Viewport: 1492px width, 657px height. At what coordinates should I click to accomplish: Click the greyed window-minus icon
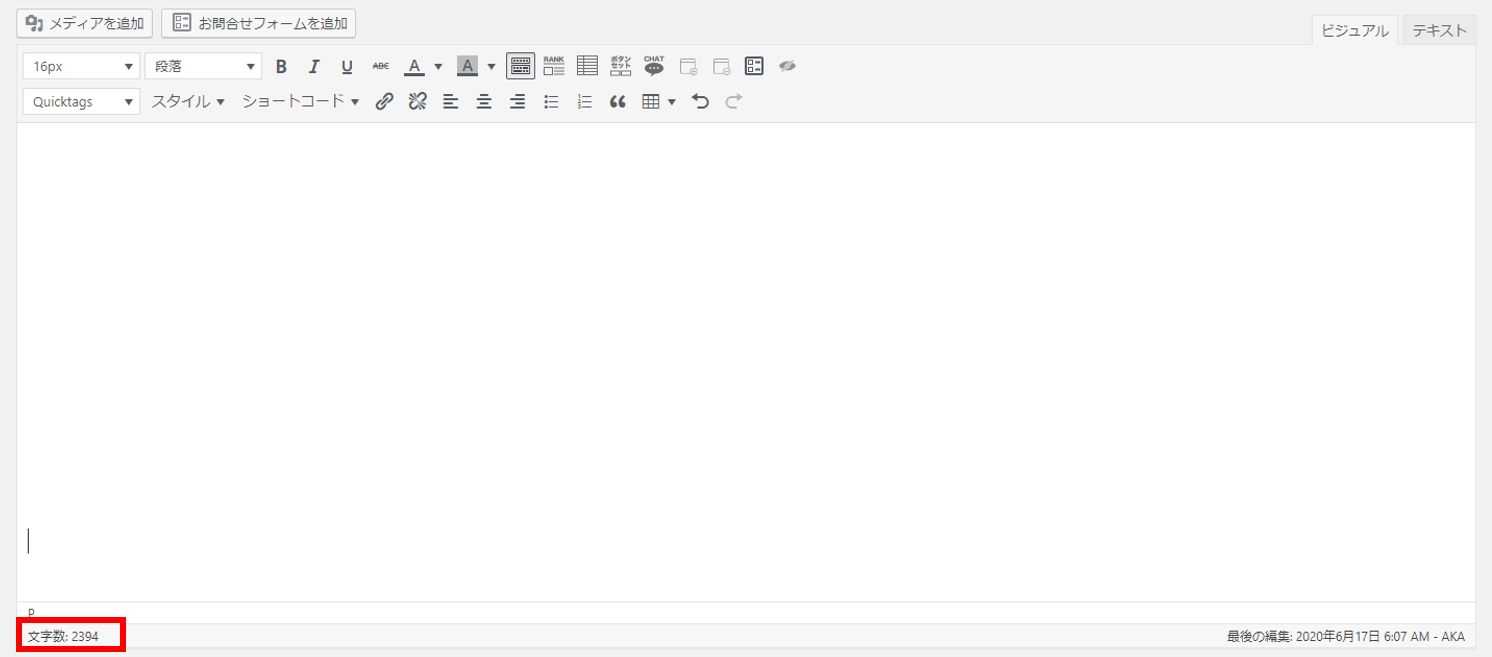point(721,67)
